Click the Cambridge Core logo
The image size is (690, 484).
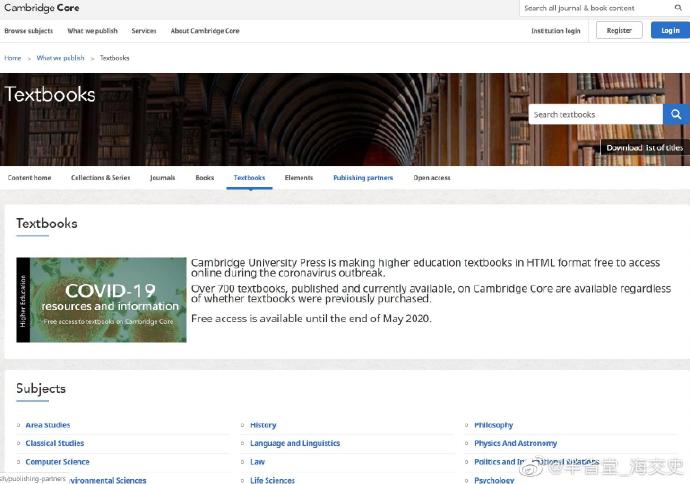coord(42,7)
